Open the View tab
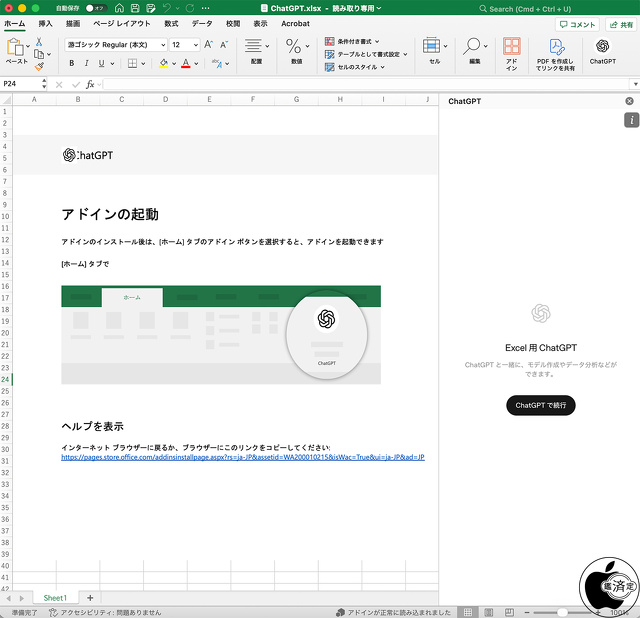Screen dimensions: 640x618 260,24
